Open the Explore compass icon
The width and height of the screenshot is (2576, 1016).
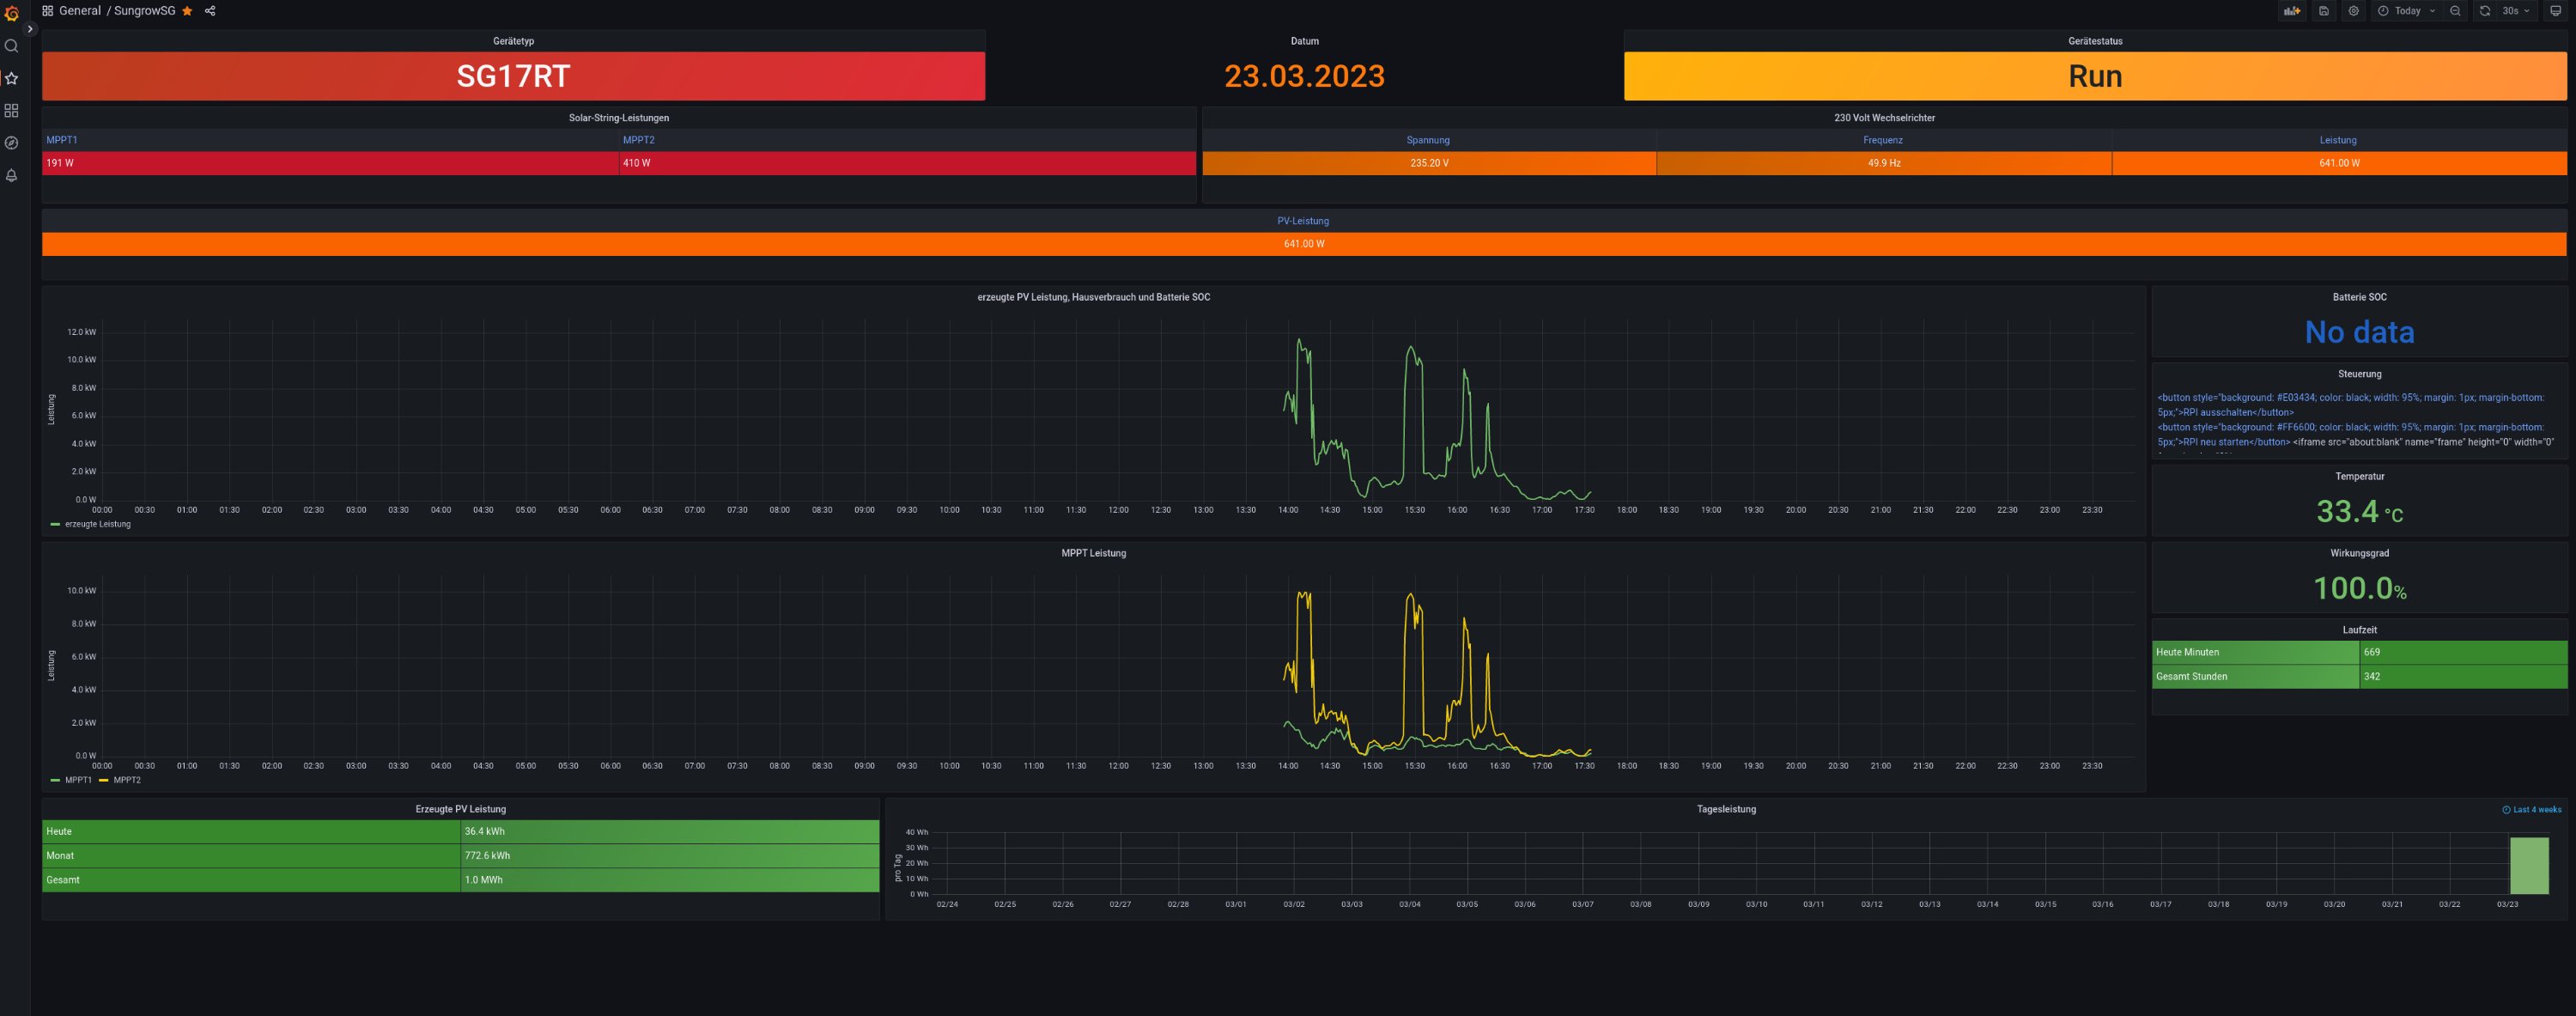tap(12, 143)
